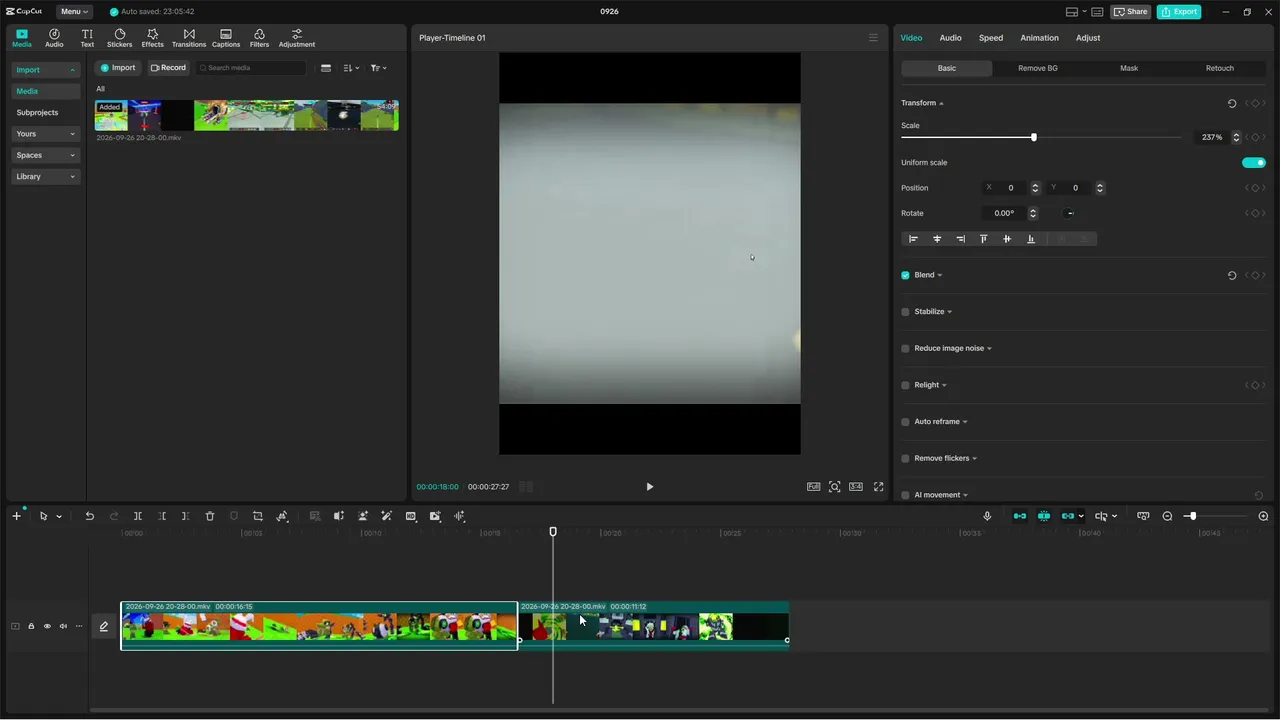
Task: Click the microphone record voiceover icon
Action: coord(987,516)
